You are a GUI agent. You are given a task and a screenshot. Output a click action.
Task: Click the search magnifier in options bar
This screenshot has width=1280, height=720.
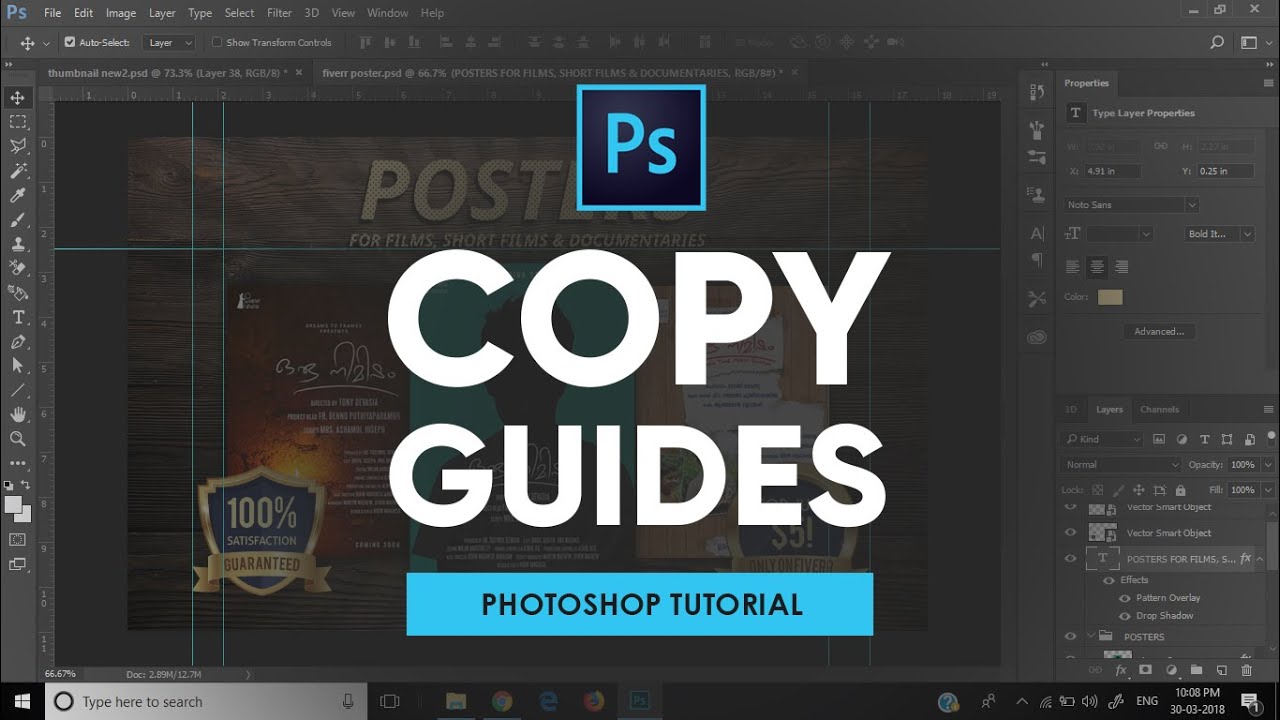[x=1217, y=42]
